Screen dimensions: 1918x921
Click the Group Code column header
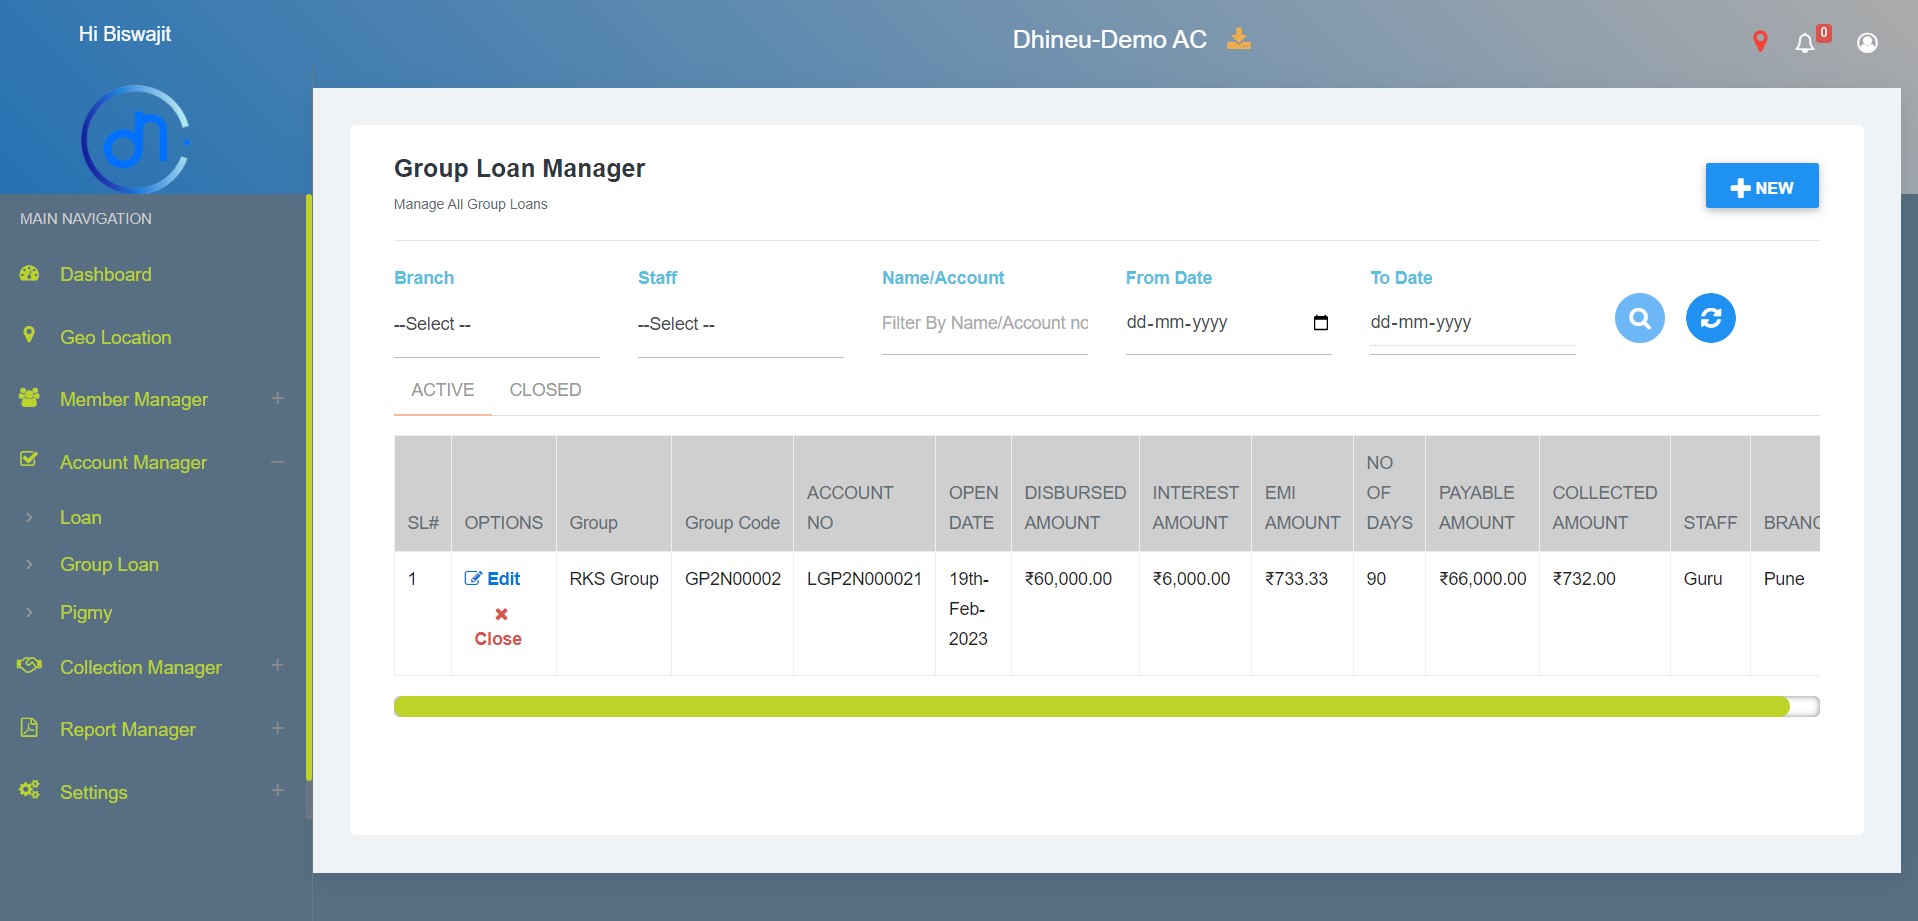732,493
